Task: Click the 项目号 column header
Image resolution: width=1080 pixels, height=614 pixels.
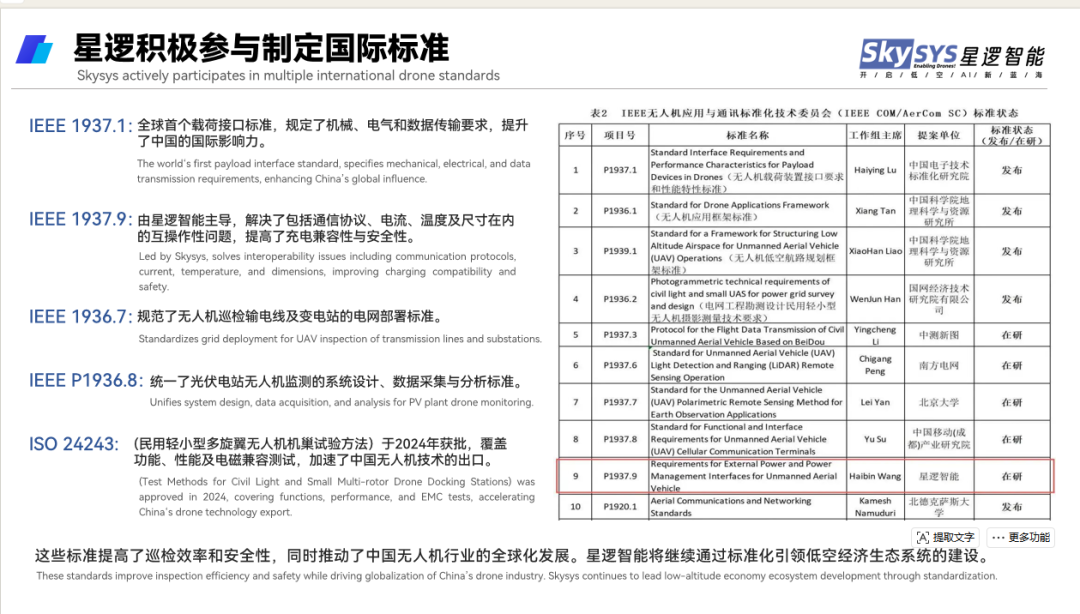Action: click(x=619, y=135)
